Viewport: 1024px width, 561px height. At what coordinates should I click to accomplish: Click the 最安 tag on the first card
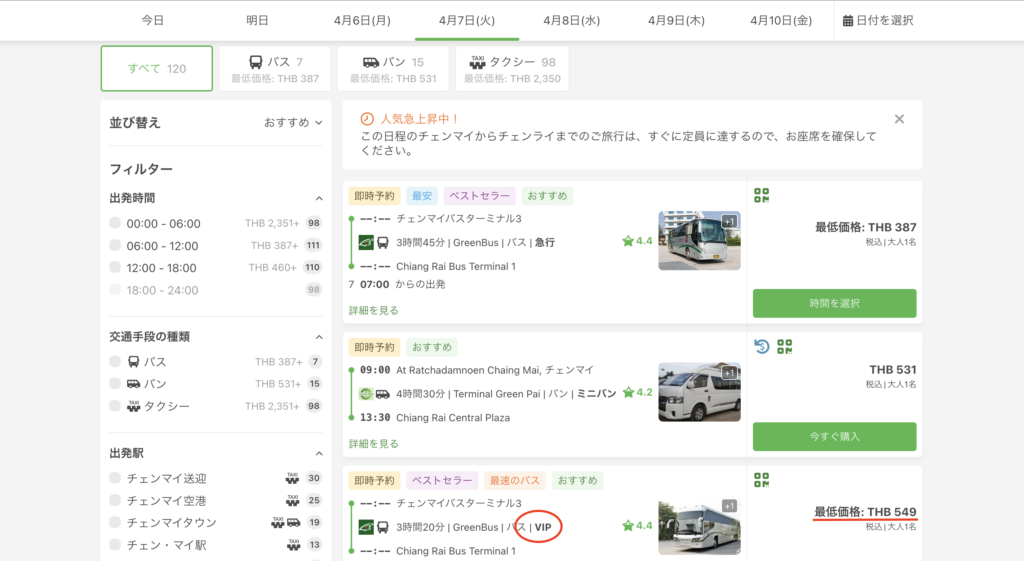(x=422, y=196)
